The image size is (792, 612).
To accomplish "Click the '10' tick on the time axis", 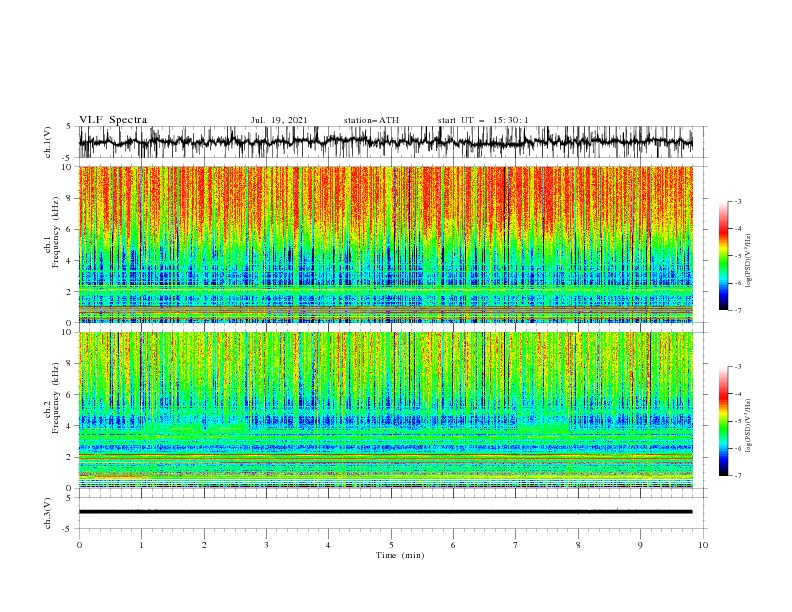I will tap(703, 545).
